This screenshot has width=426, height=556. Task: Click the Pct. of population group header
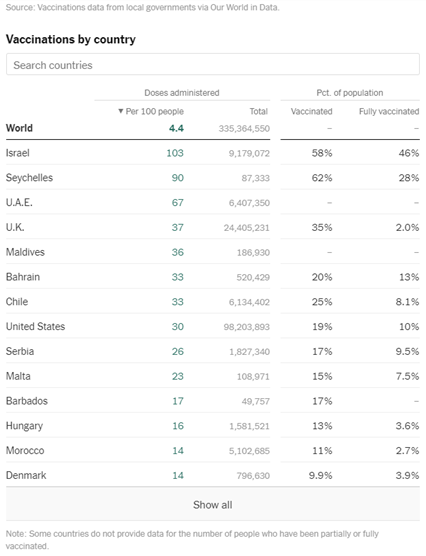tap(350, 93)
